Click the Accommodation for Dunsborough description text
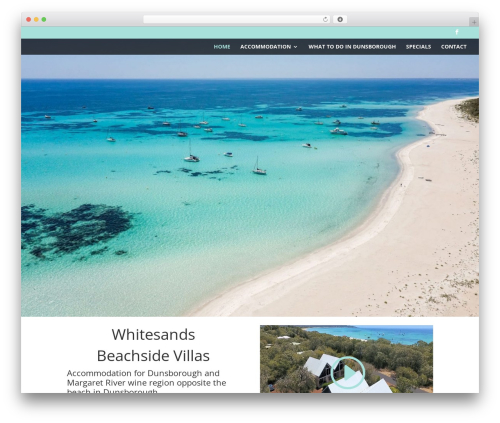 click(146, 381)
